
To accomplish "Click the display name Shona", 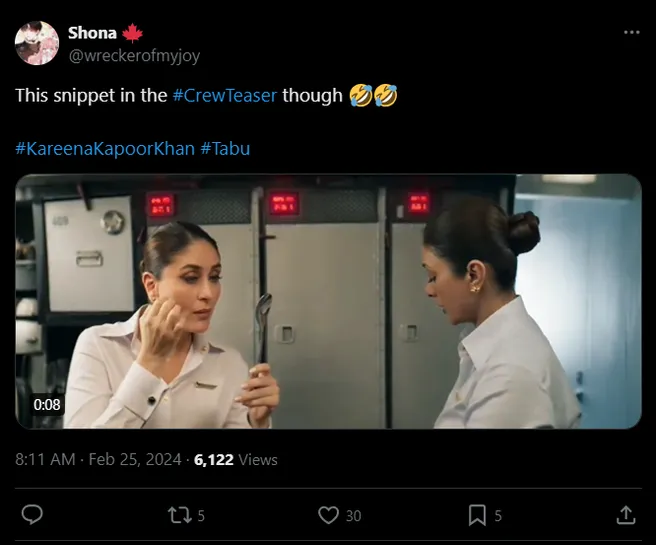I will click(x=92, y=32).
